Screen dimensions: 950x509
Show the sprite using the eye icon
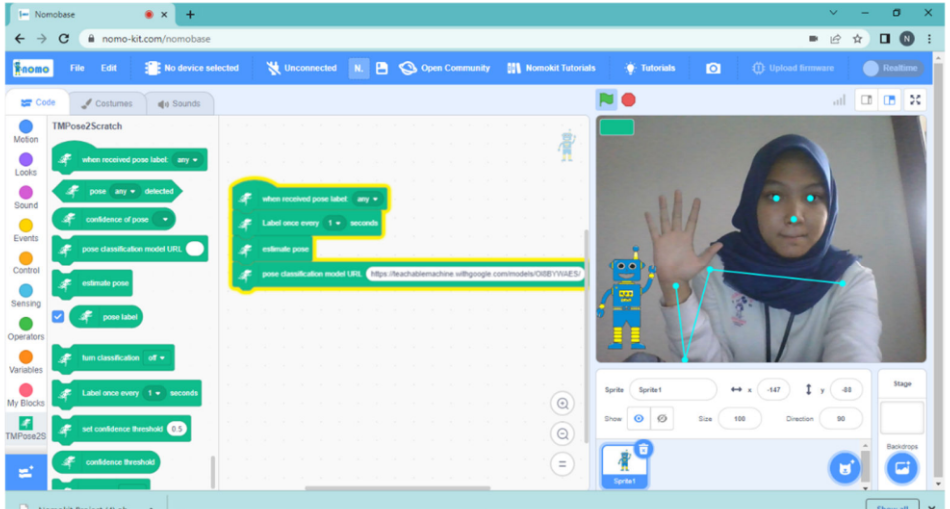point(639,419)
